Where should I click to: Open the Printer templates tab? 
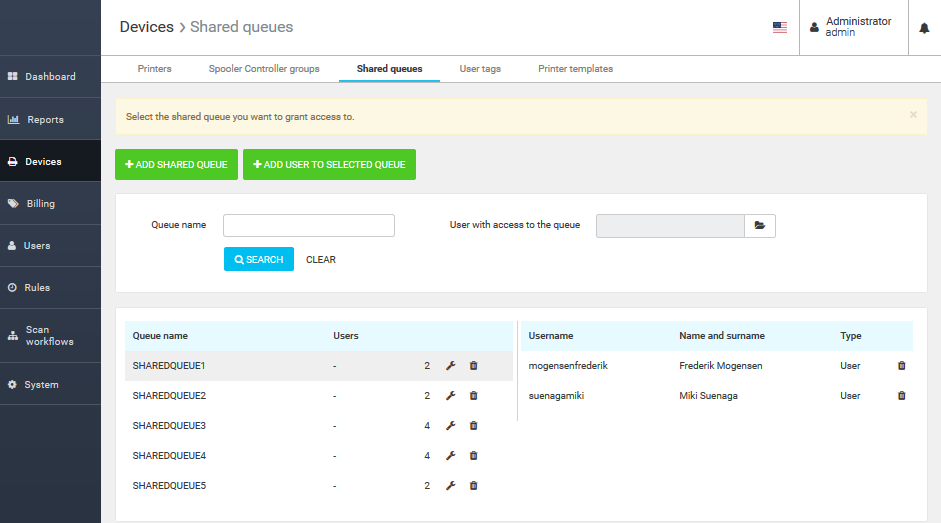(x=575, y=69)
